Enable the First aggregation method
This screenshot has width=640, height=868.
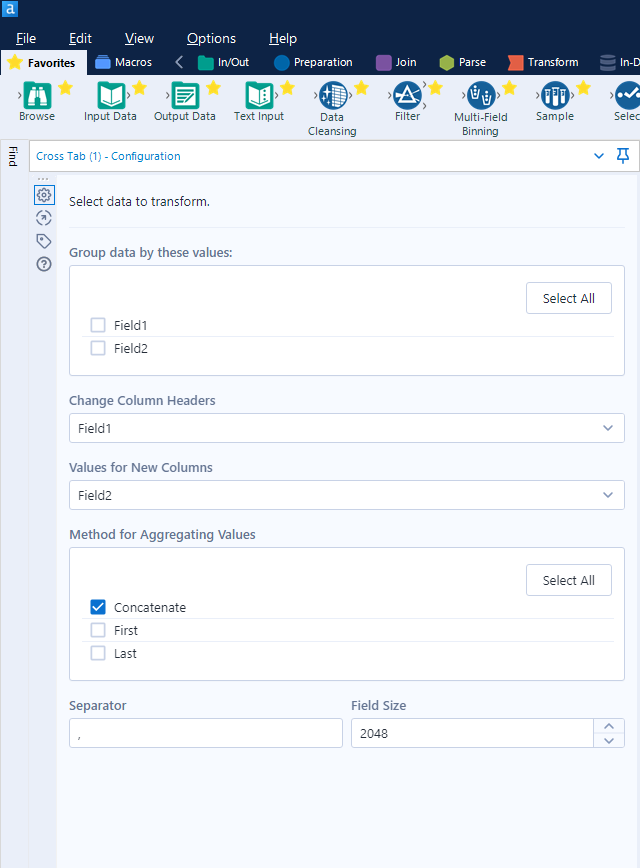[98, 630]
